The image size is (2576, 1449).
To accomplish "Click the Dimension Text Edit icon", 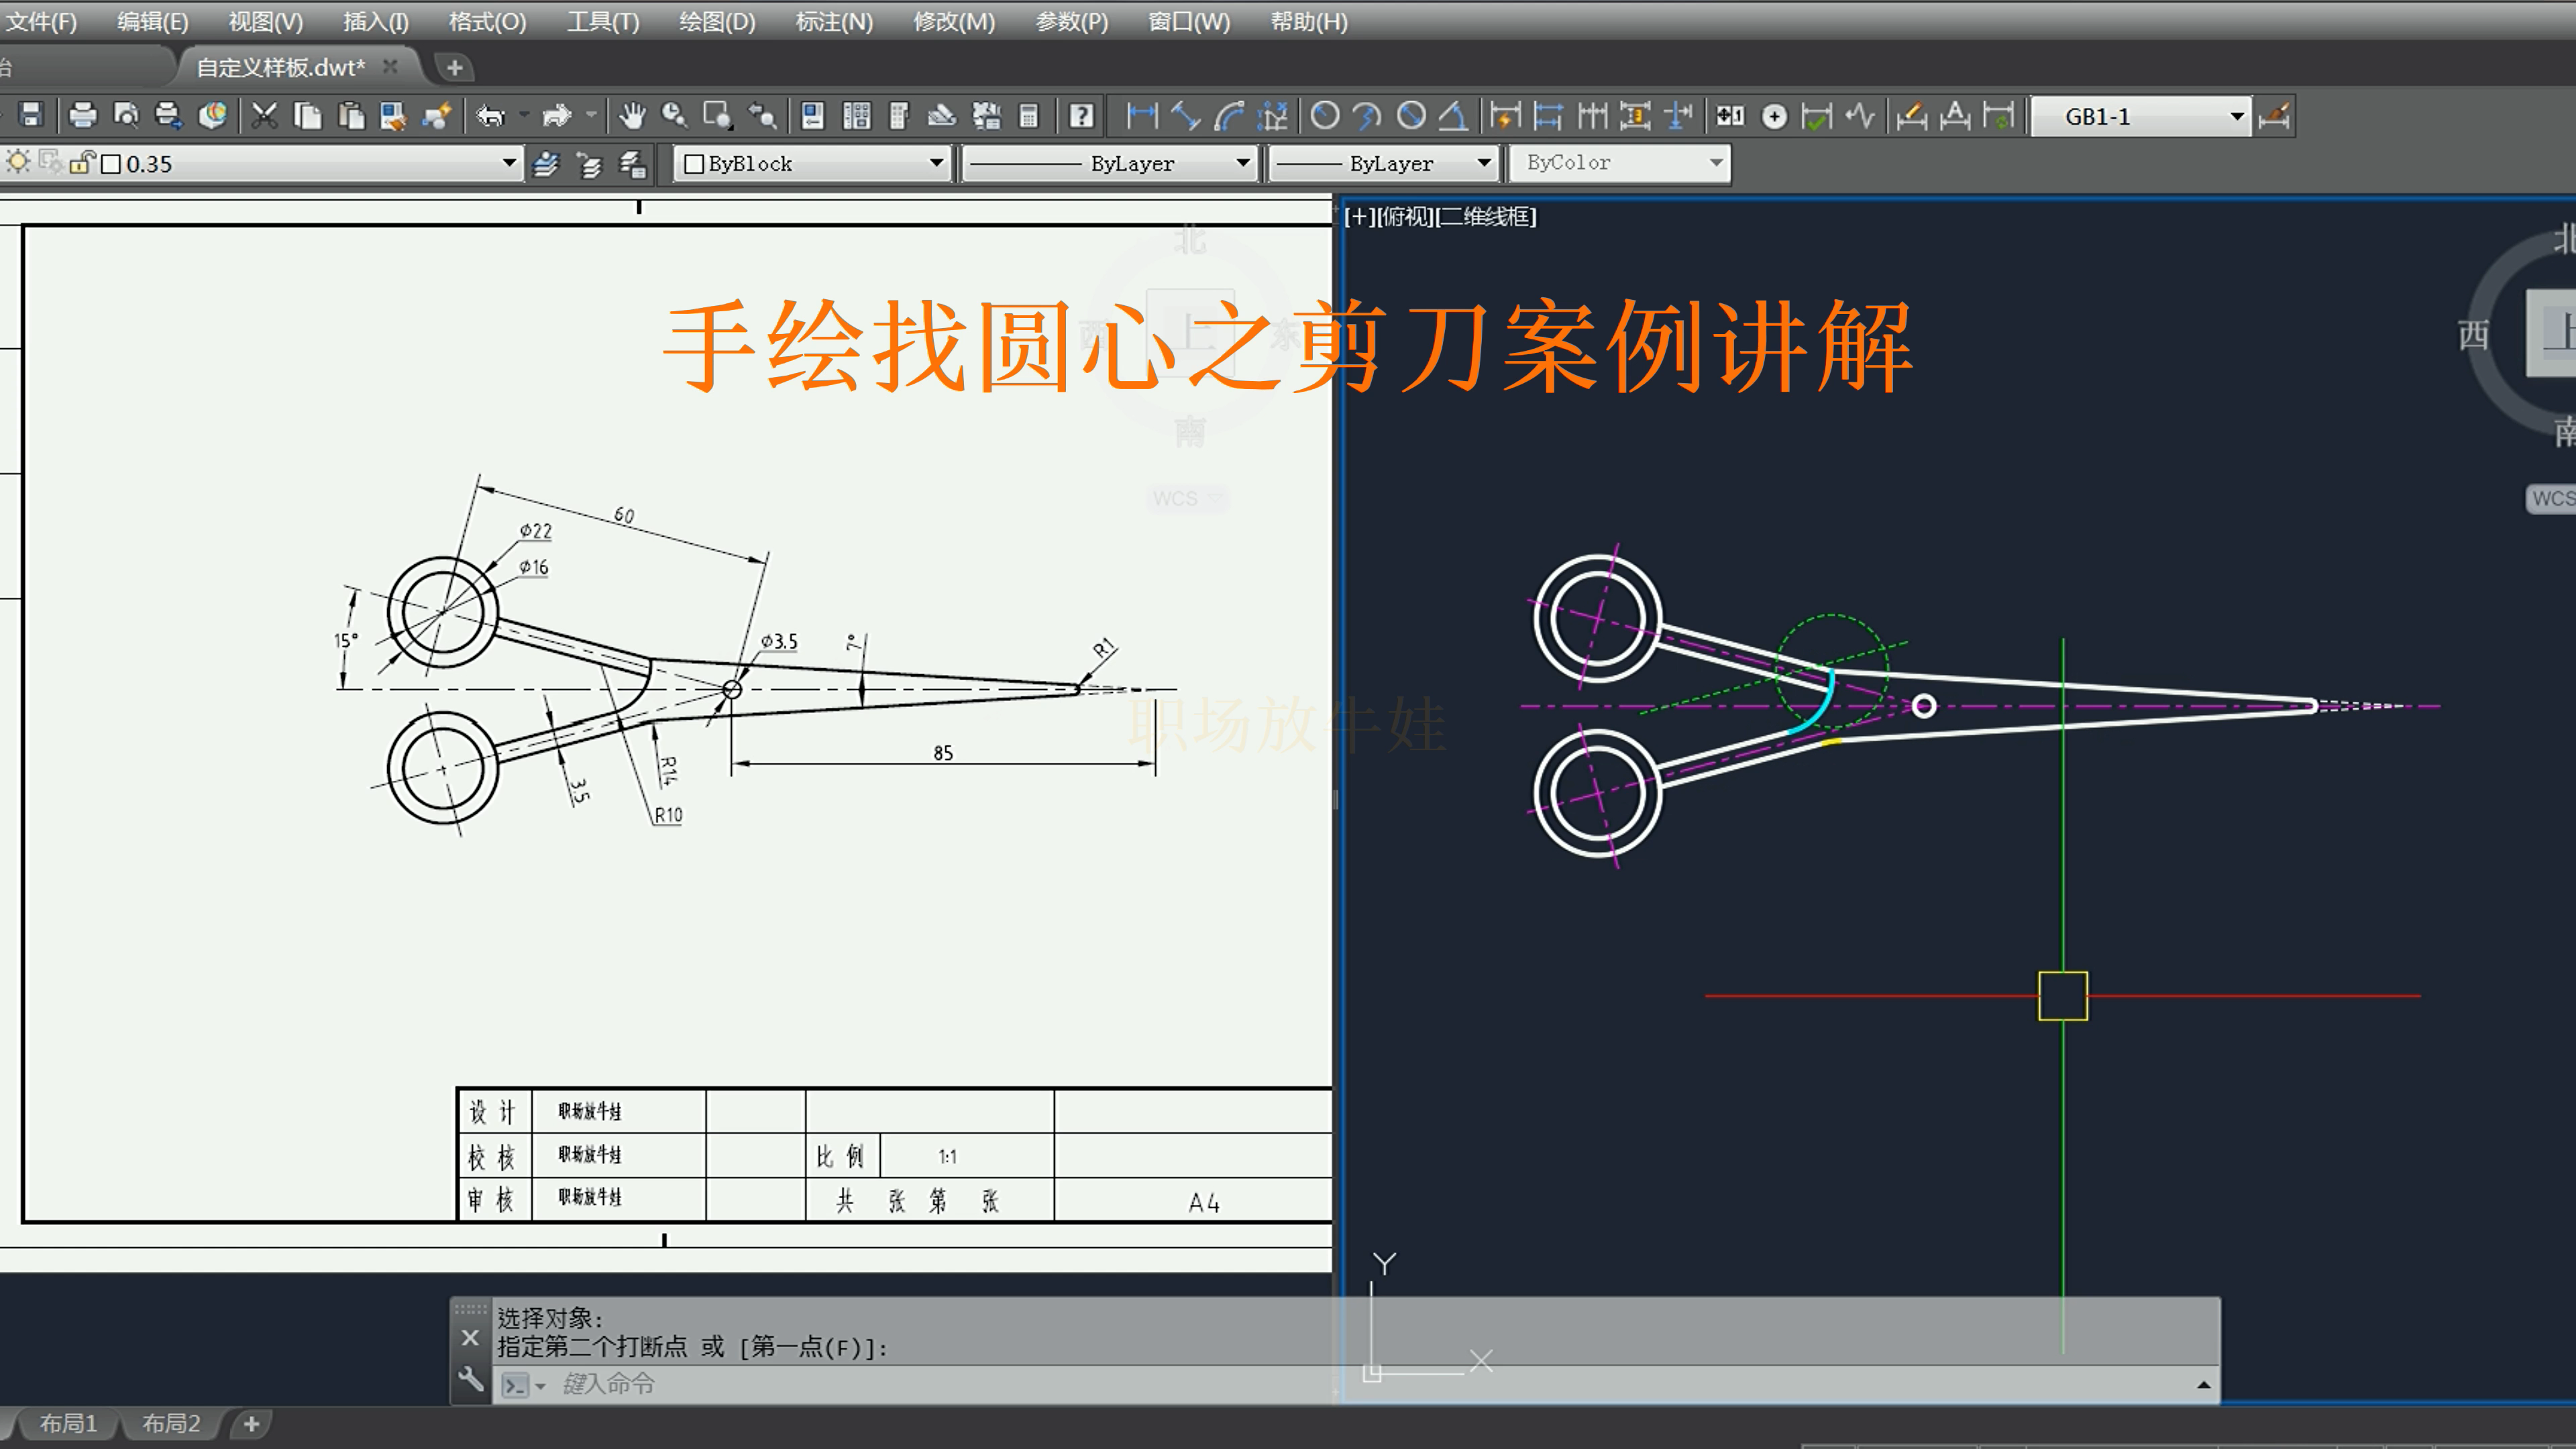I will pos(1955,116).
